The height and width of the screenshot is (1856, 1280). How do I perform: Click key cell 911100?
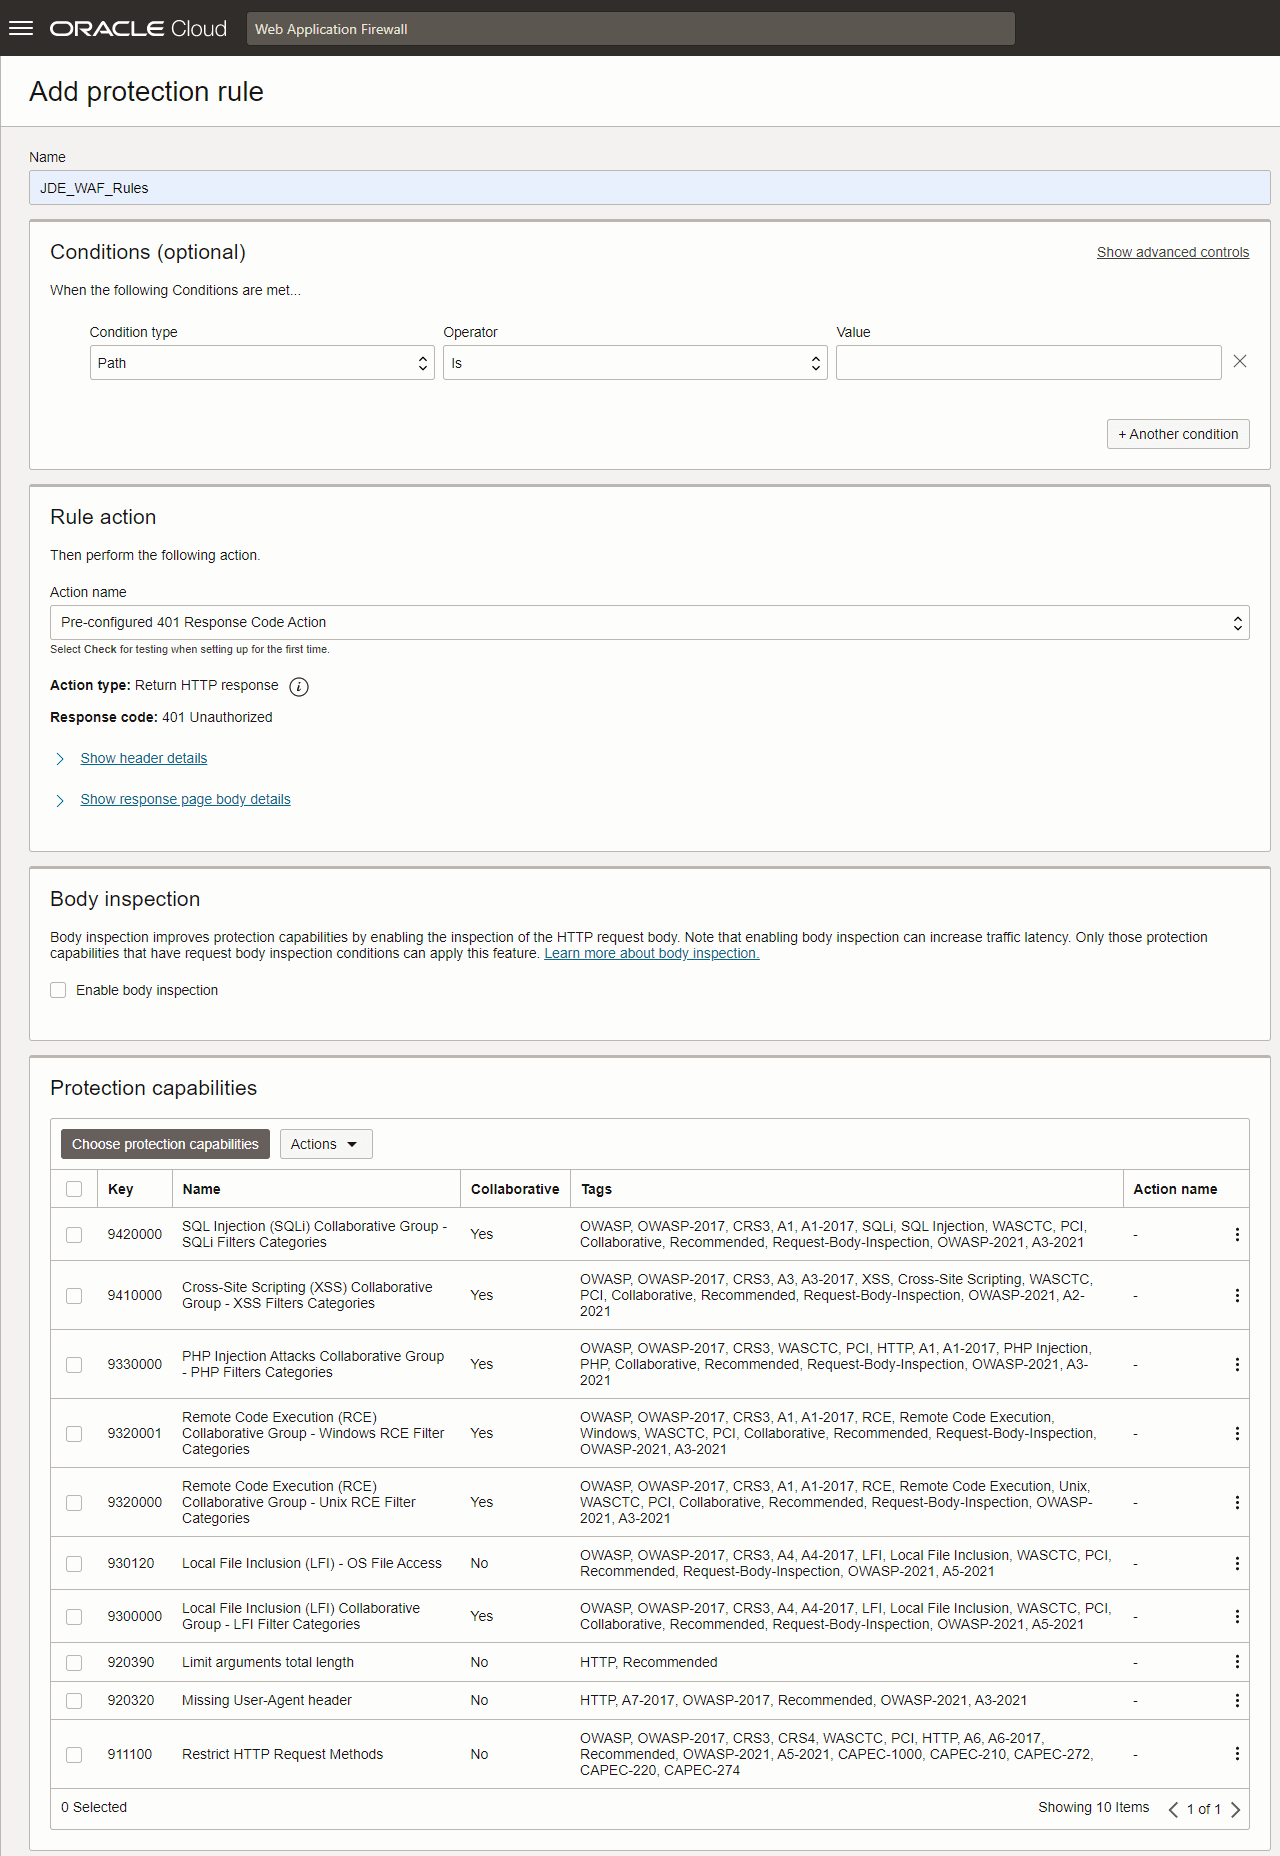(x=130, y=1754)
